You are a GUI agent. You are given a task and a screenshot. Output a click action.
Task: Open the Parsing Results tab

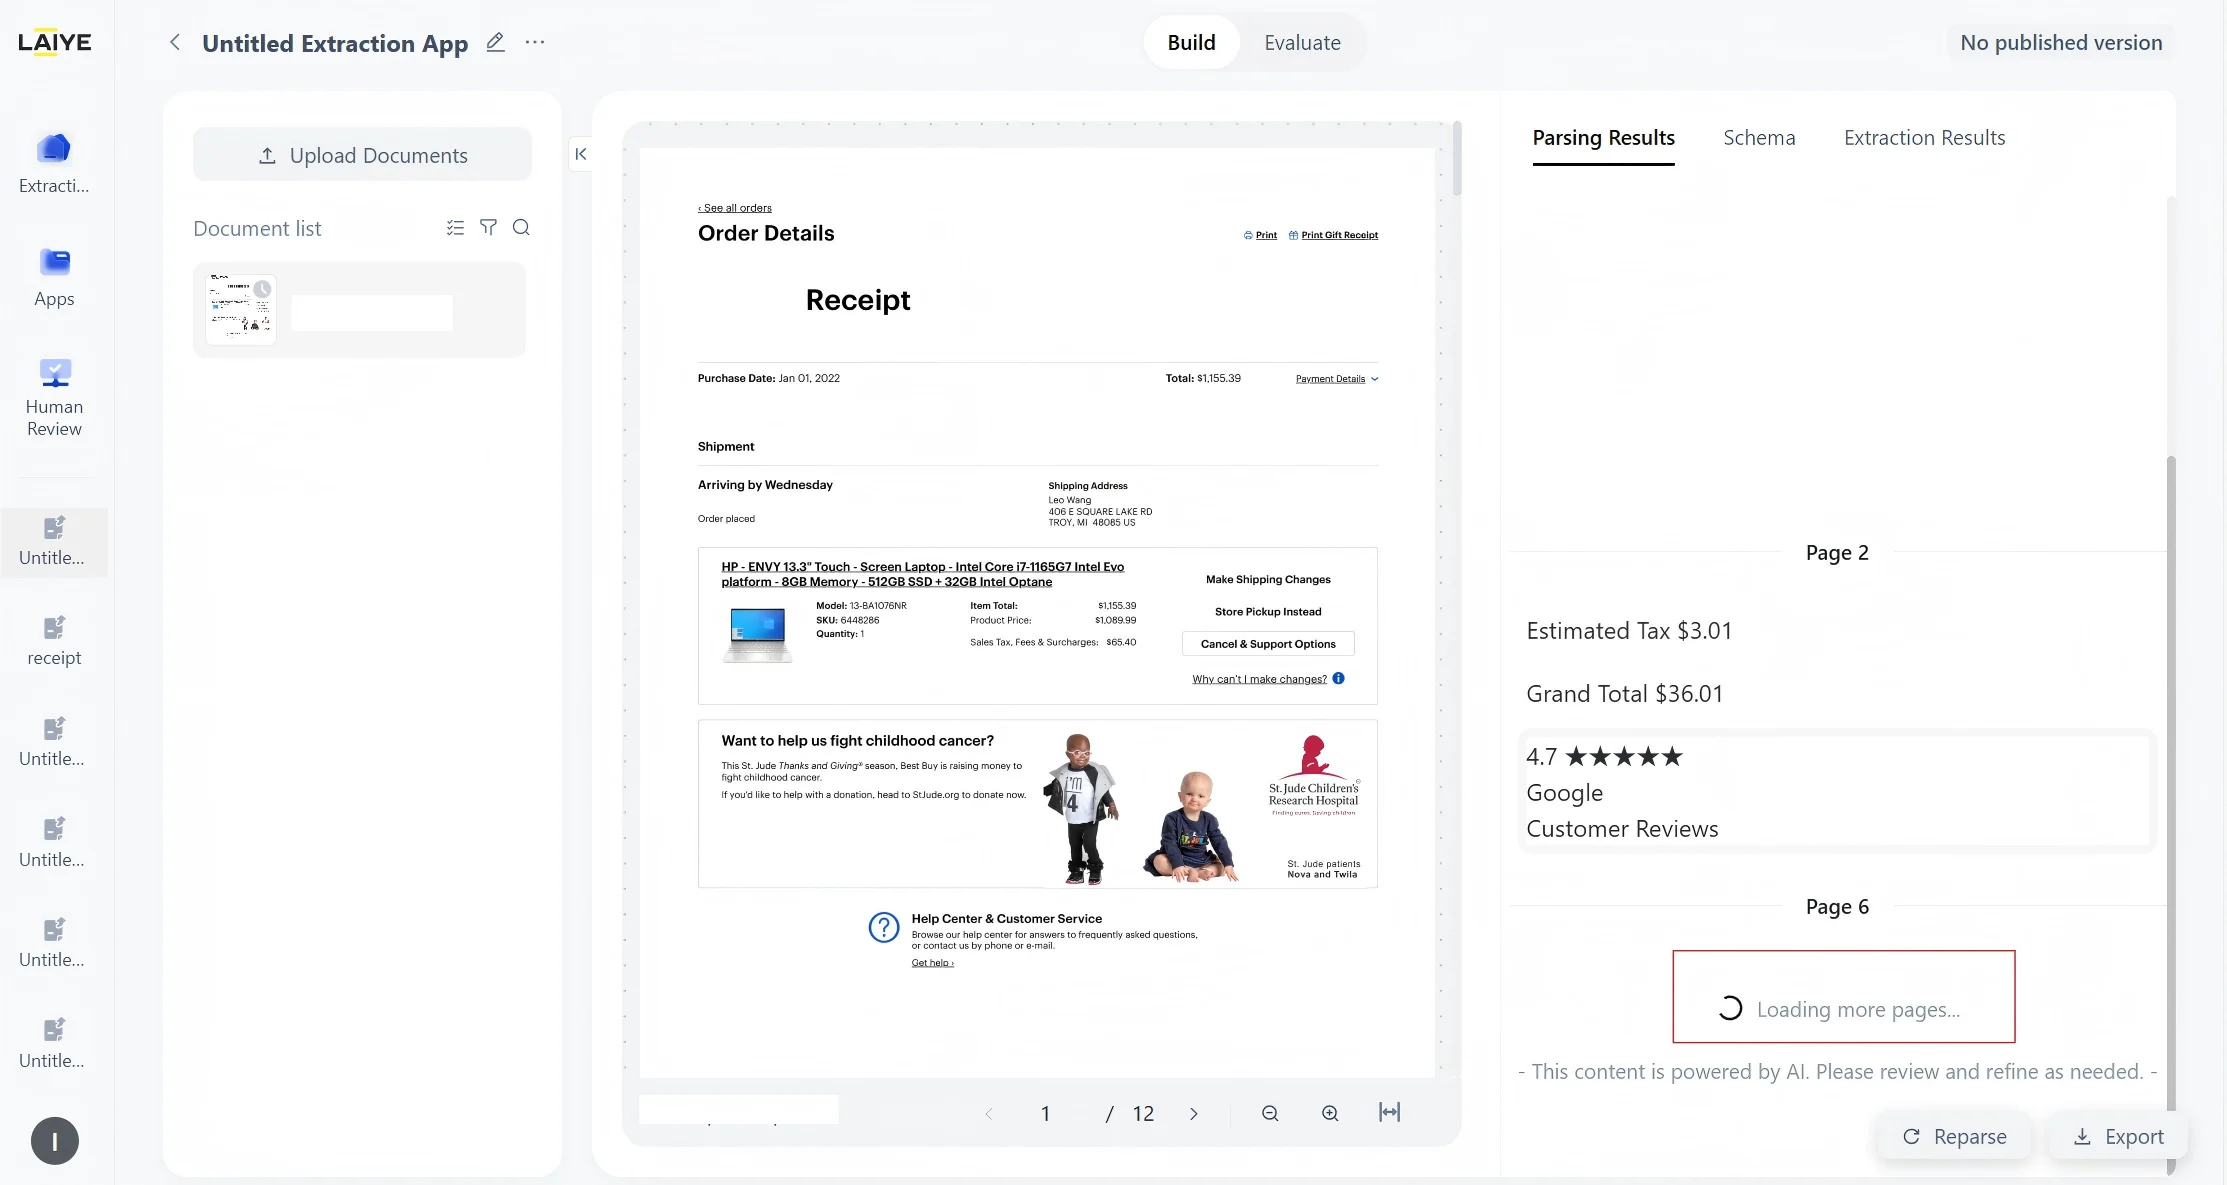tap(1603, 138)
